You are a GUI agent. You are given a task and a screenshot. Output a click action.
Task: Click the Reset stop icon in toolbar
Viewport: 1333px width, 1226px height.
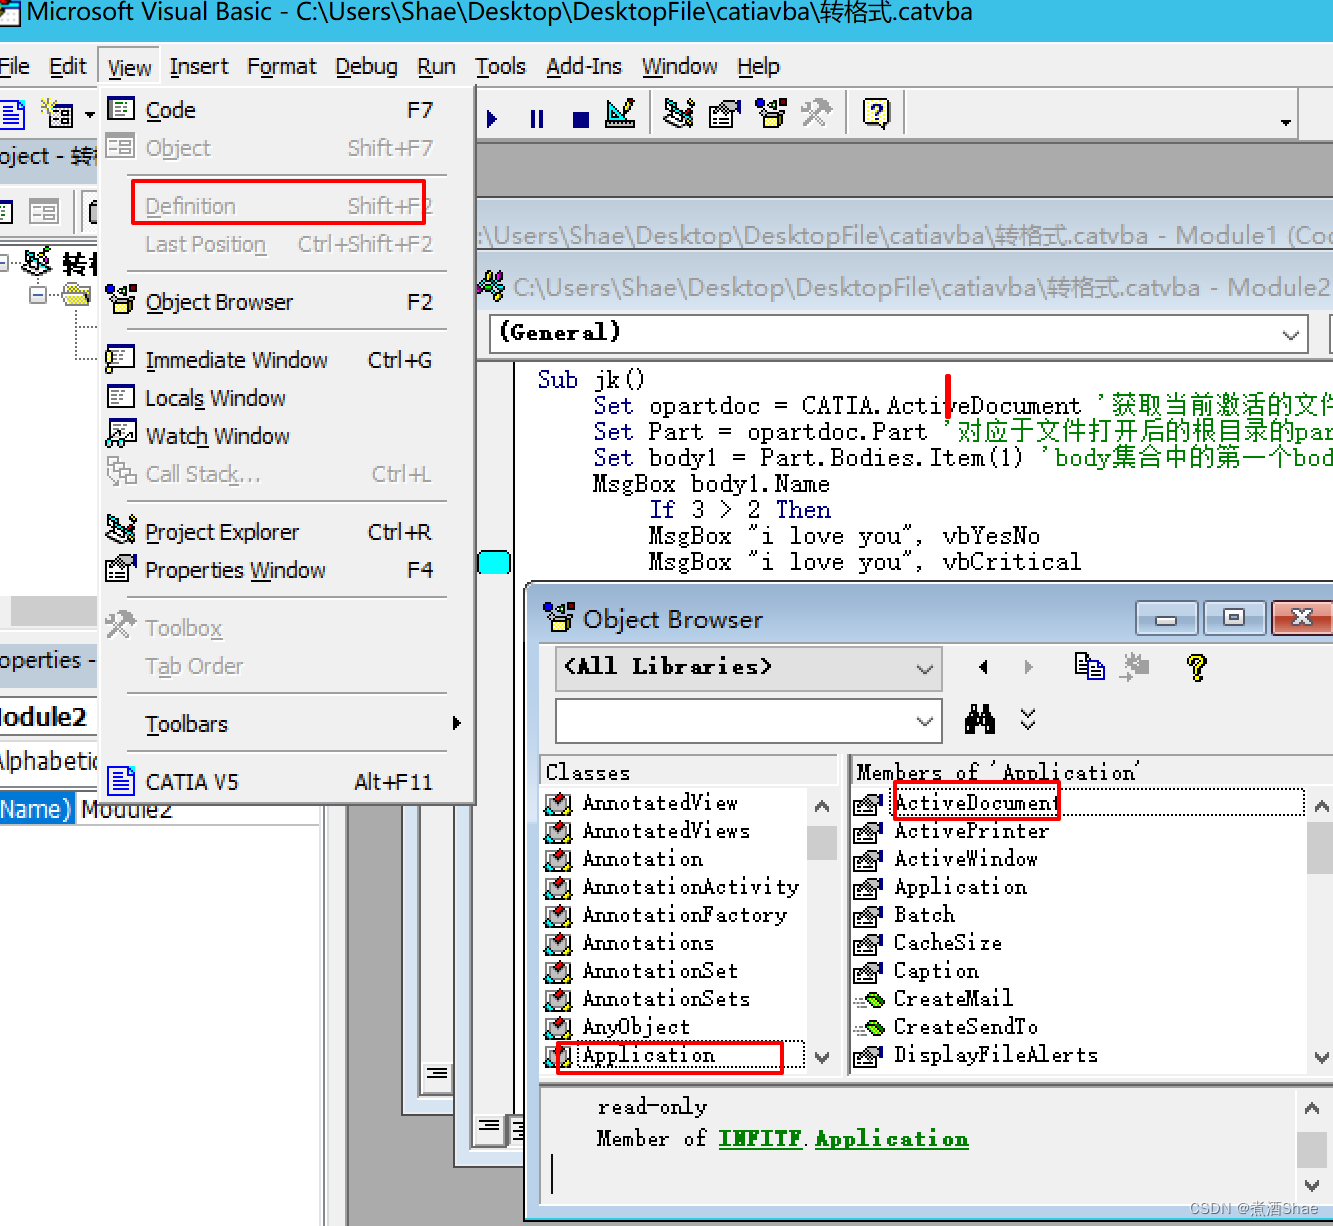tap(580, 119)
